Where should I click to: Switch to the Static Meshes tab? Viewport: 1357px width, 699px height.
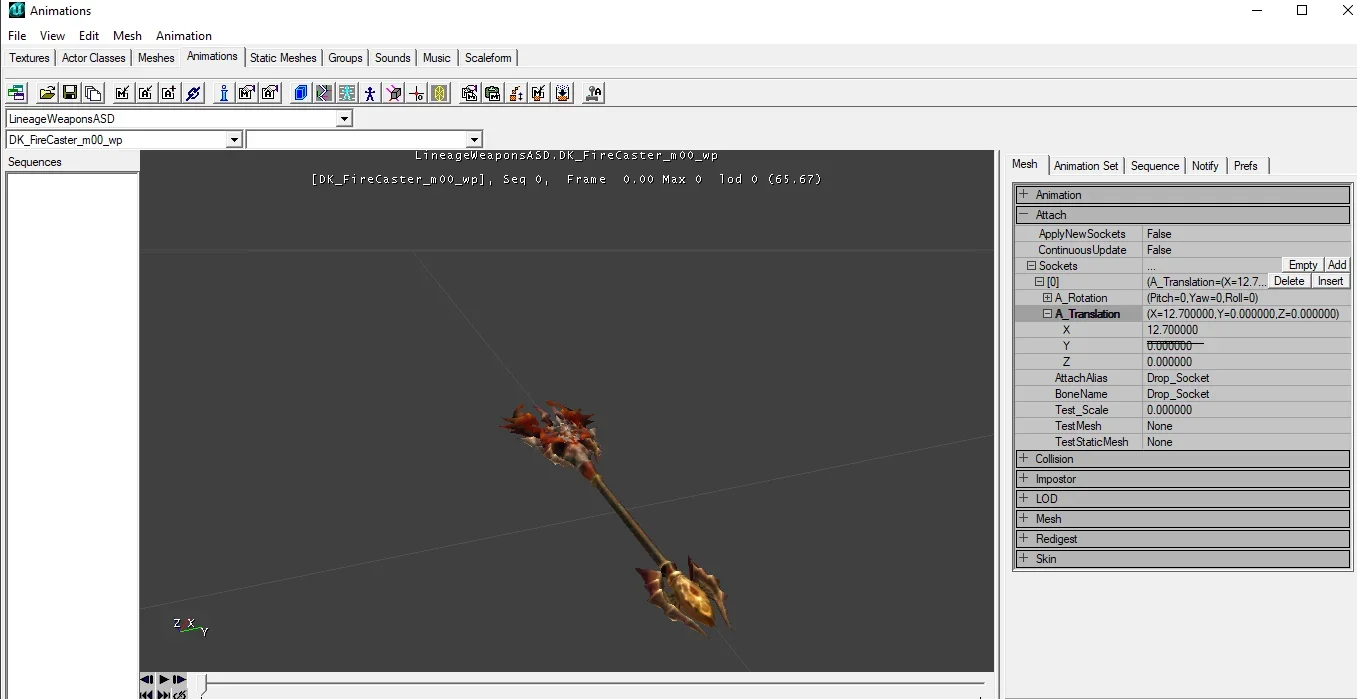(x=283, y=58)
